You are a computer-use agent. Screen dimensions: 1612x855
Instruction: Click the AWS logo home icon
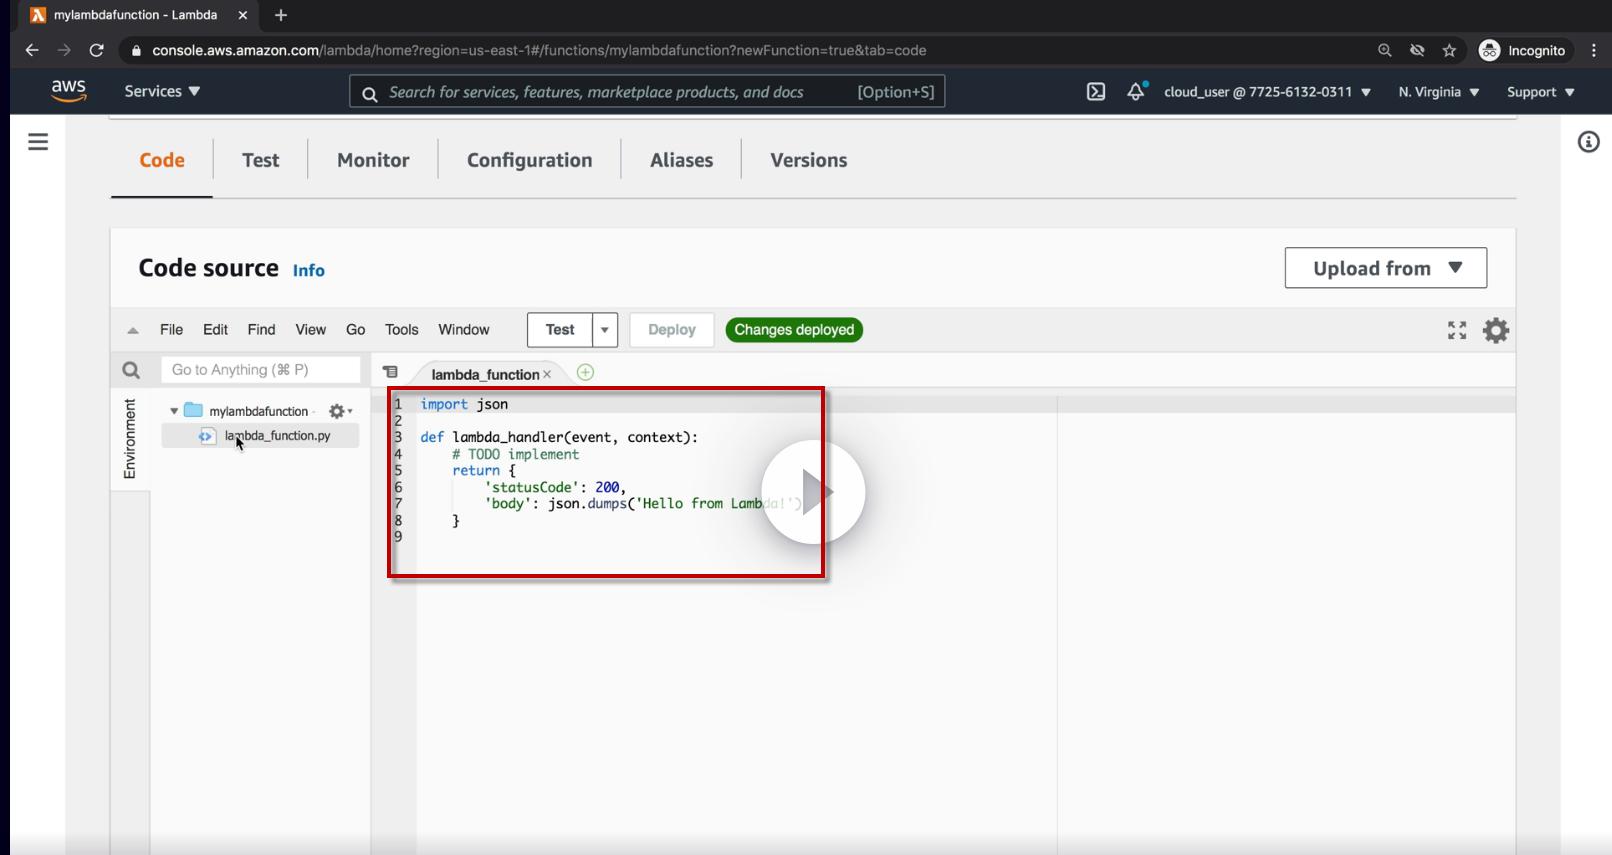click(68, 91)
